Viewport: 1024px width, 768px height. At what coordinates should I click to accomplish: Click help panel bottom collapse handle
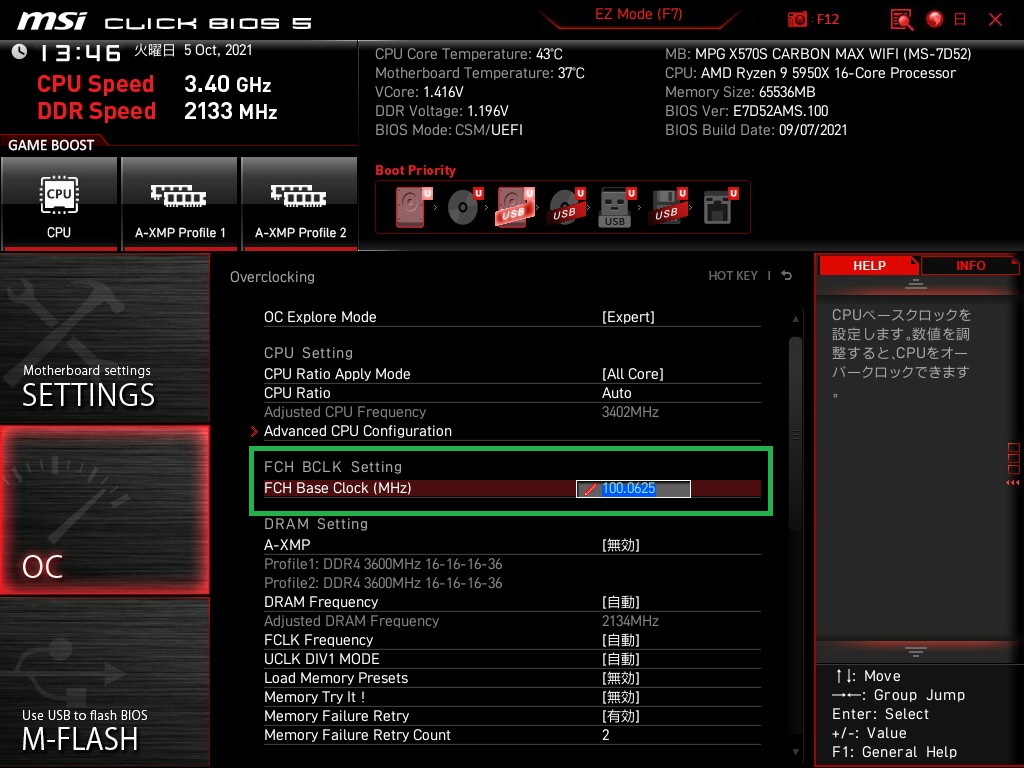(916, 651)
